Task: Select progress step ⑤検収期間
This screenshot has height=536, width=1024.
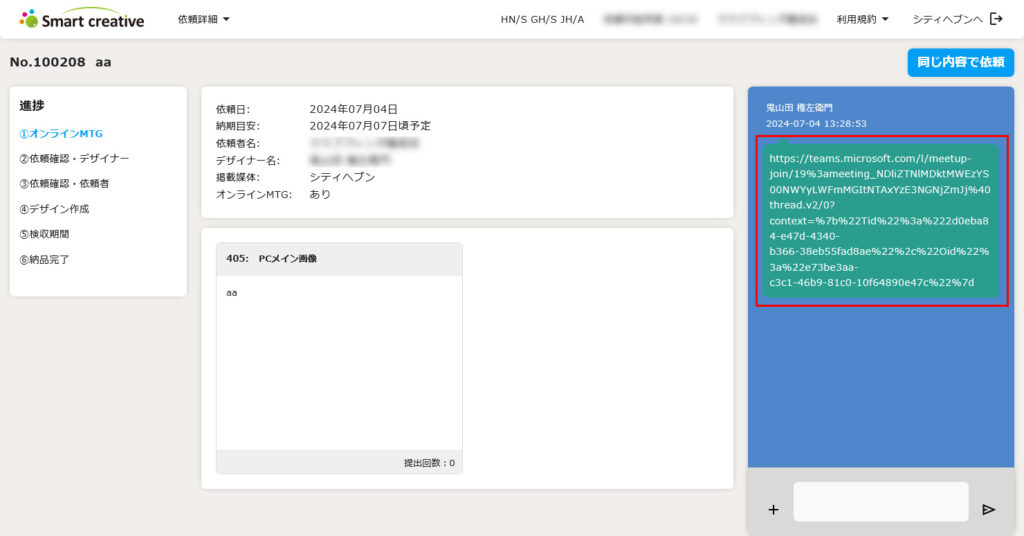Action: [x=44, y=234]
